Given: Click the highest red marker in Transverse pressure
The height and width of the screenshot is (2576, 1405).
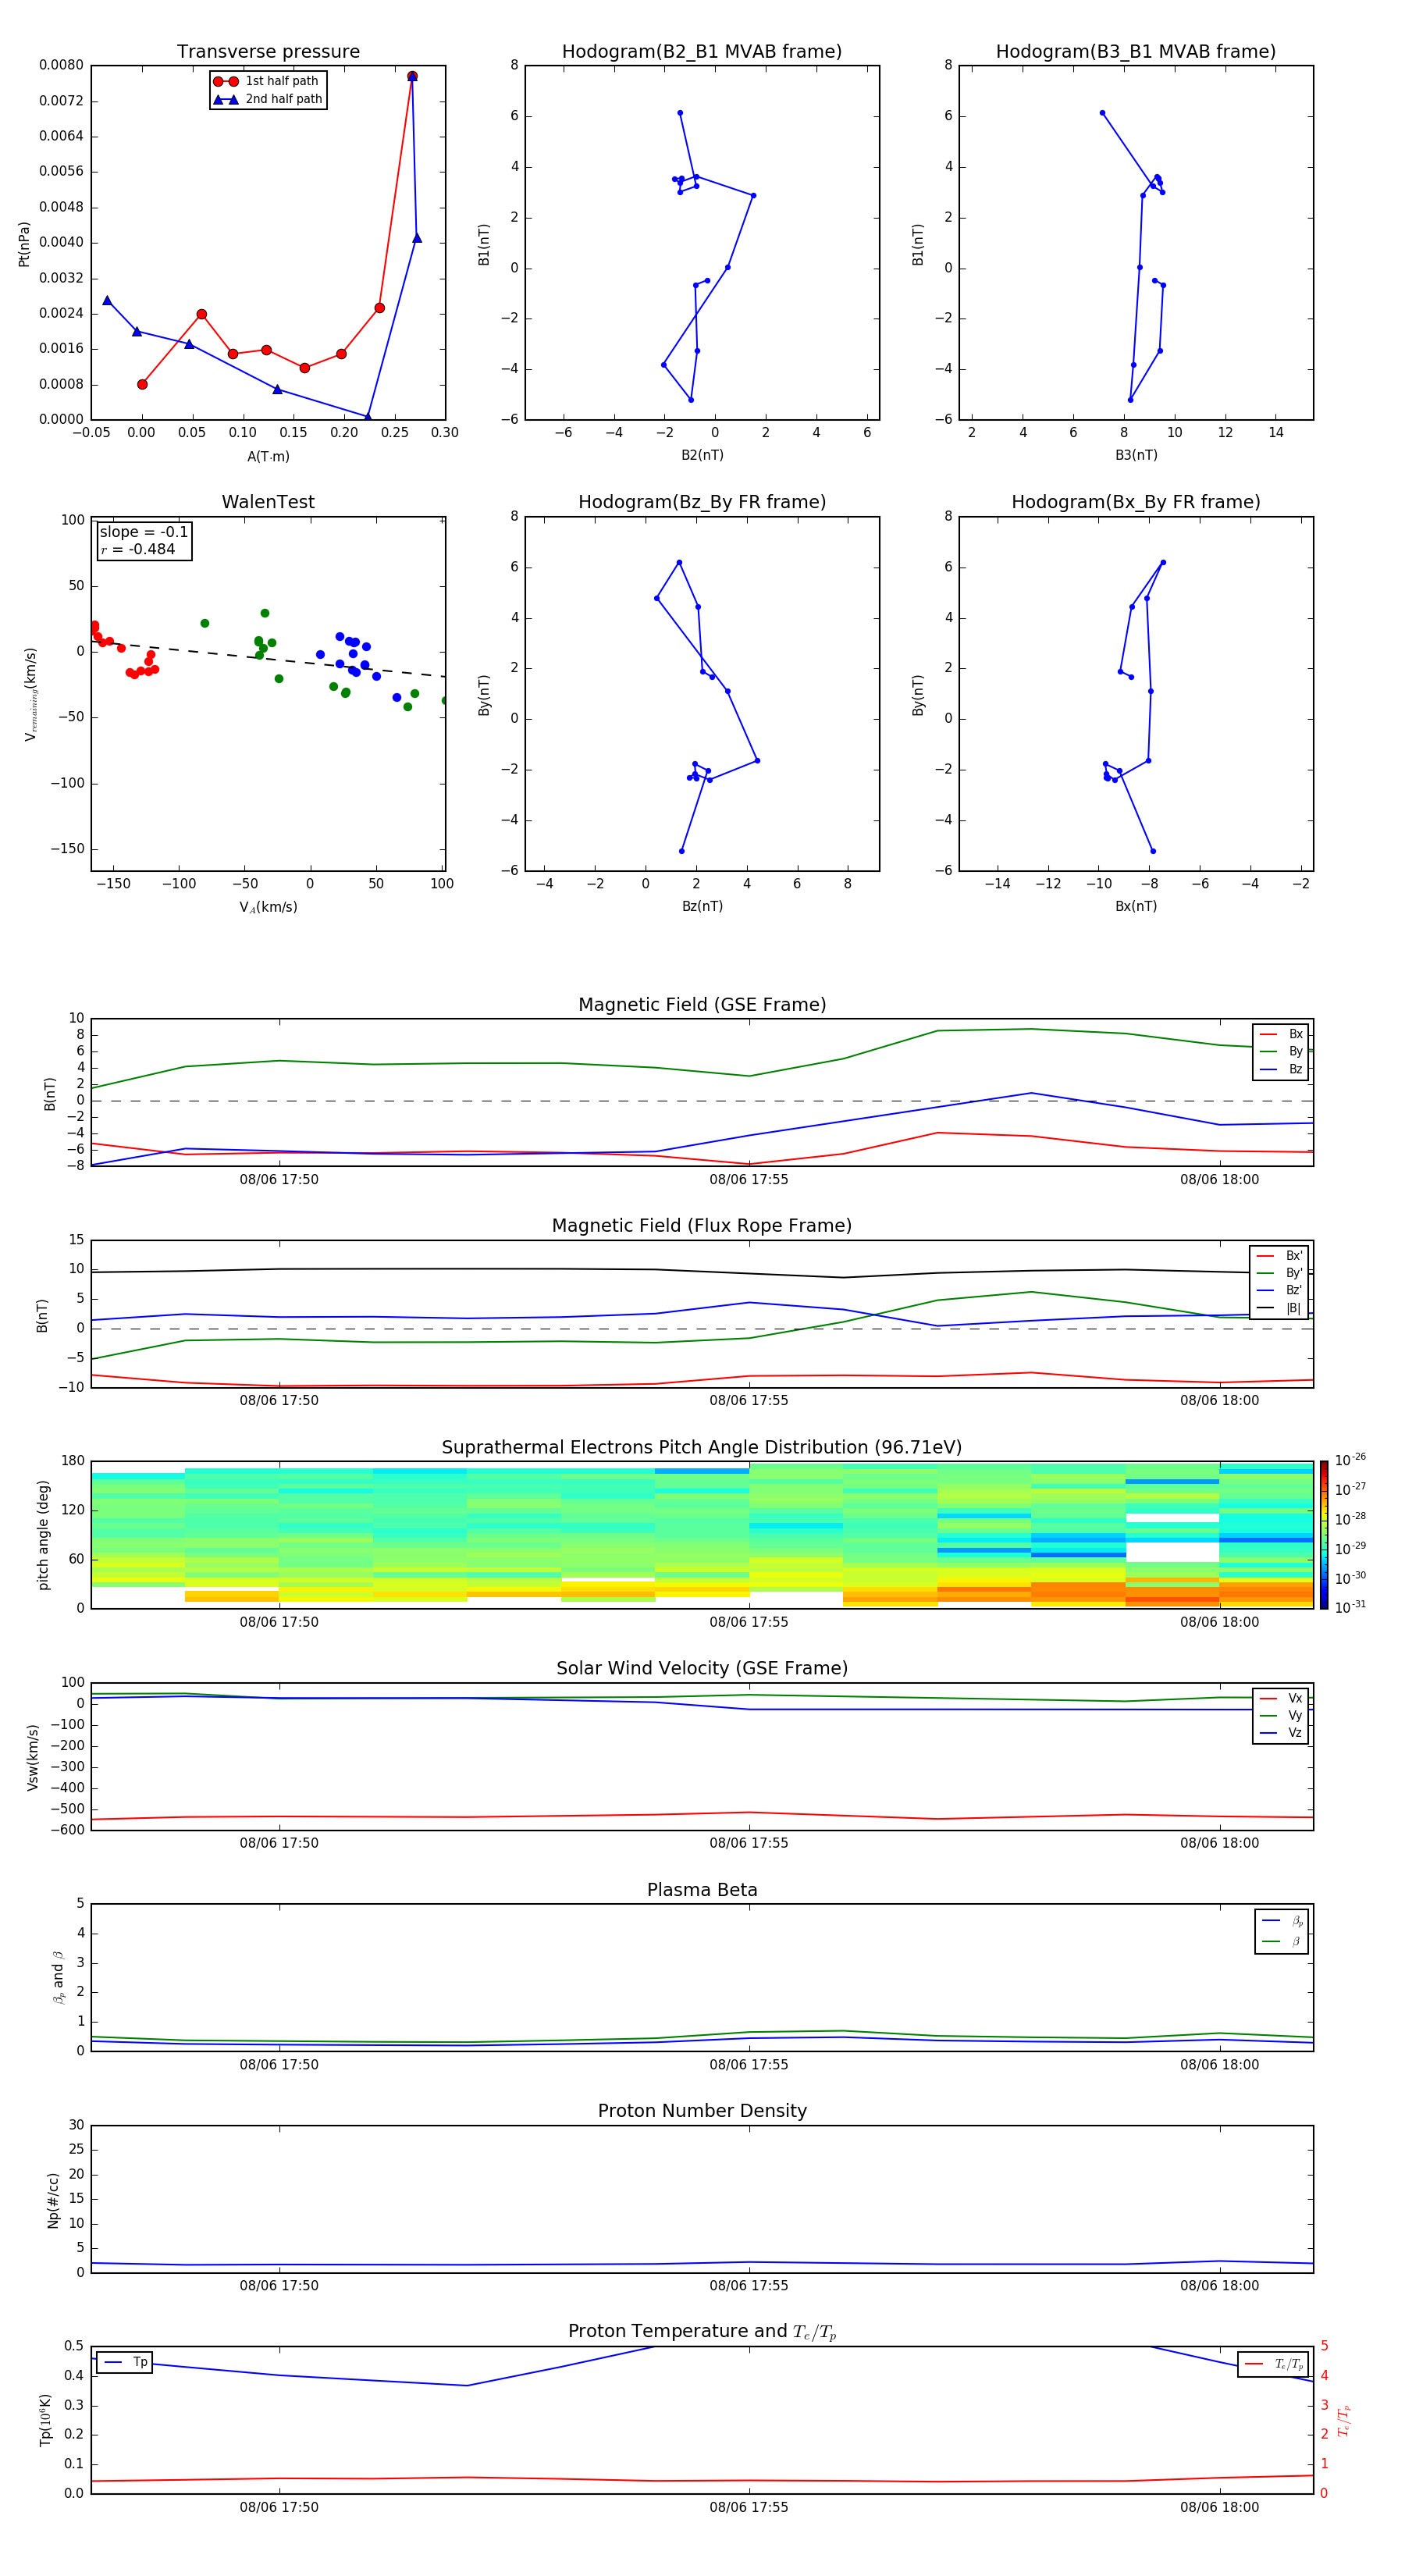Looking at the screenshot, I should click(412, 76).
